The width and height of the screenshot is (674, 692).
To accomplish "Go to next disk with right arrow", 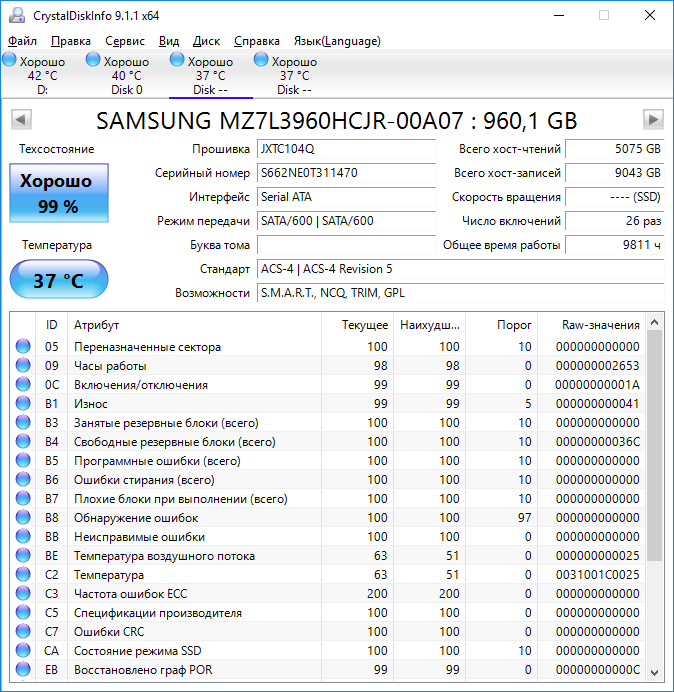I will tap(653, 119).
